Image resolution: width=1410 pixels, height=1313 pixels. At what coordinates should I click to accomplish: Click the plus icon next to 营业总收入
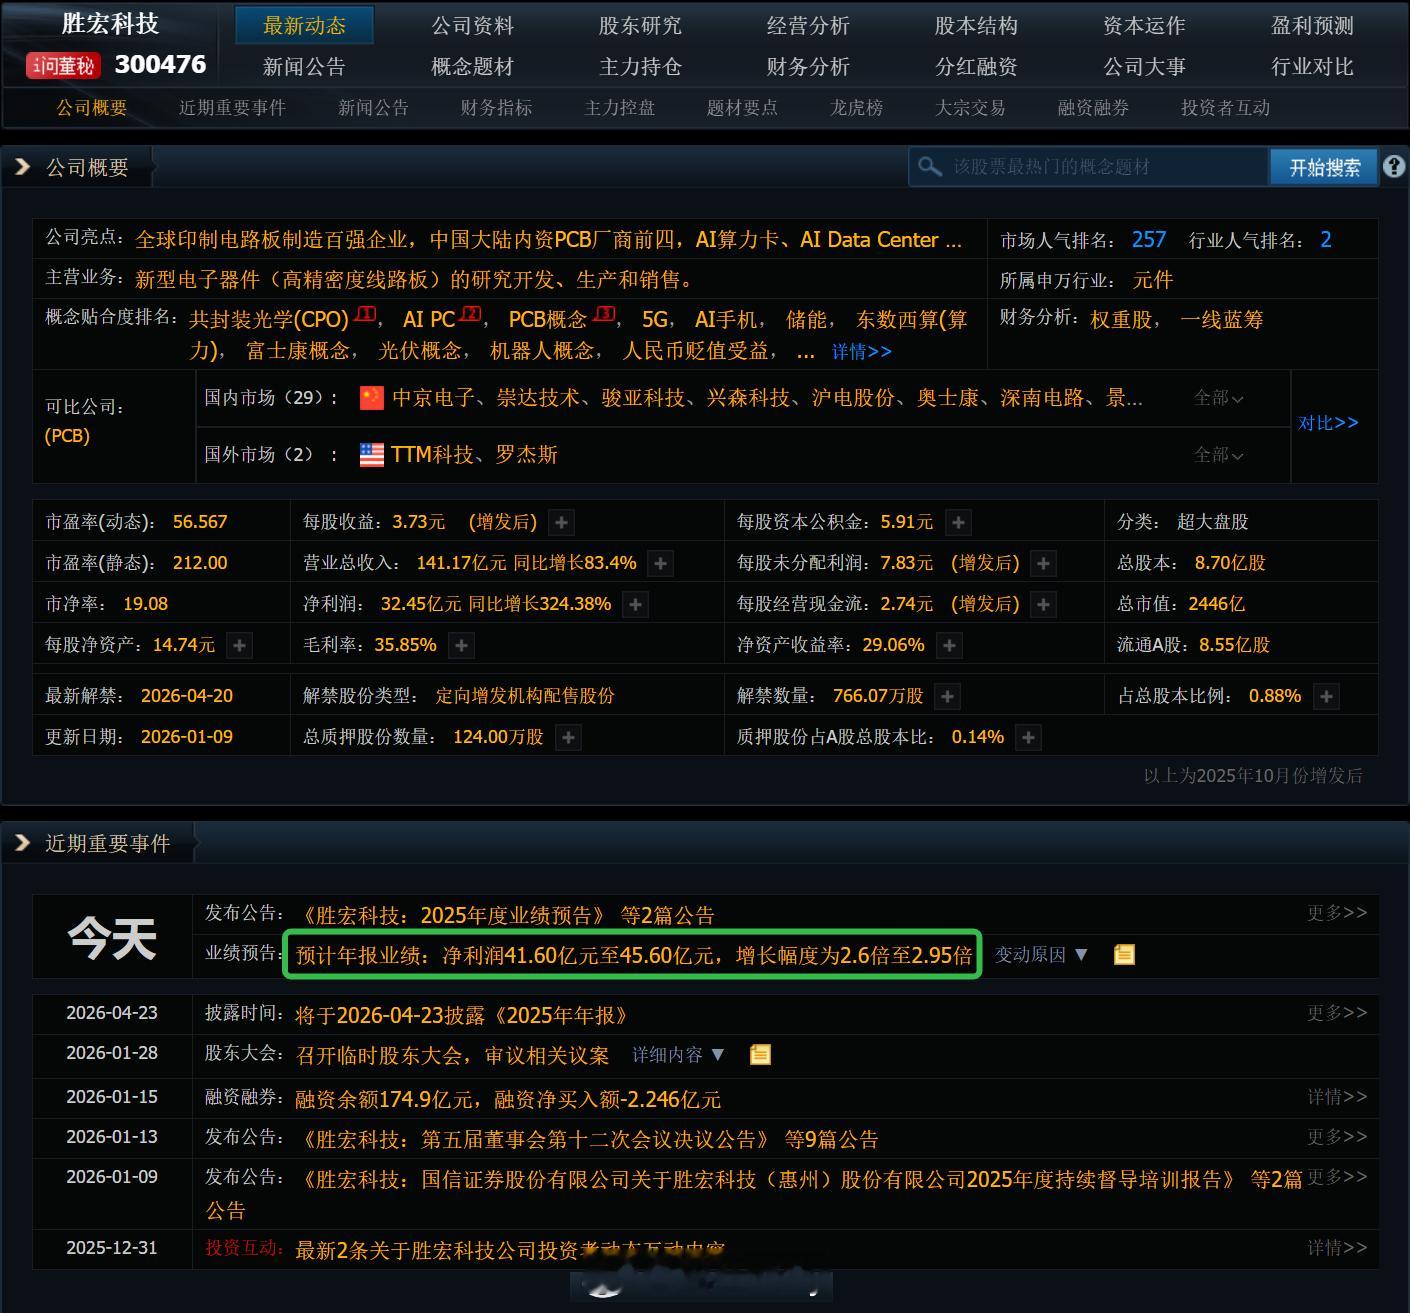click(660, 563)
